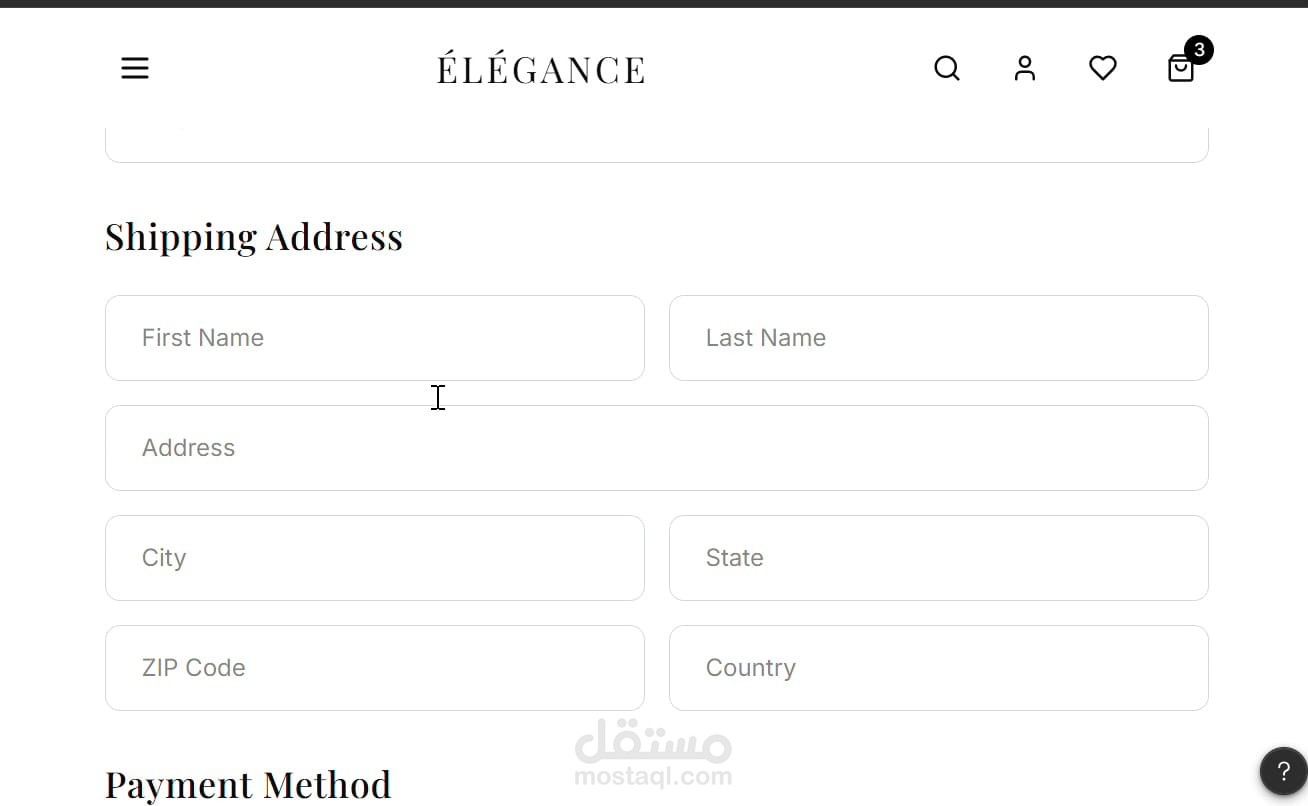
Task: Click the cart item count badge
Action: coord(1198,50)
